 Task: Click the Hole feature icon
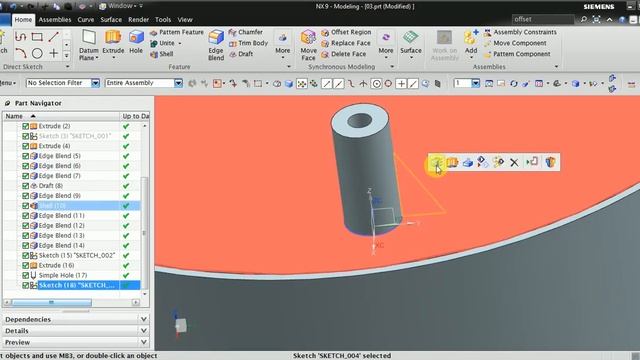coord(136,42)
